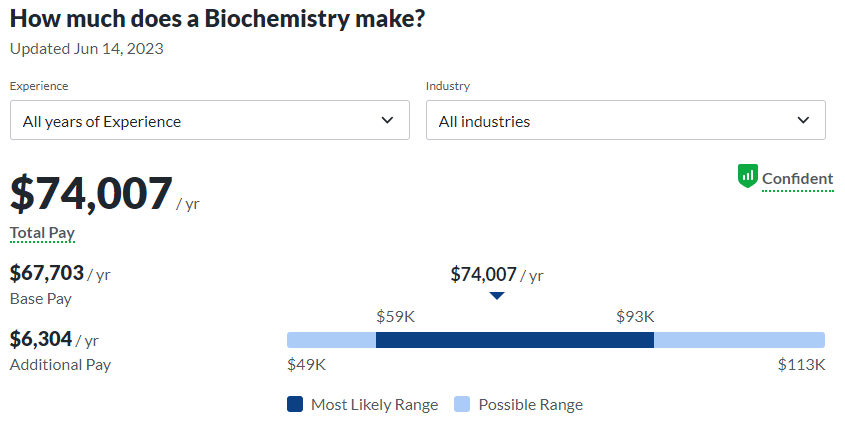Click the Most Likely Range legend swatch
Screen dimensions: 845x421
click(x=295, y=405)
